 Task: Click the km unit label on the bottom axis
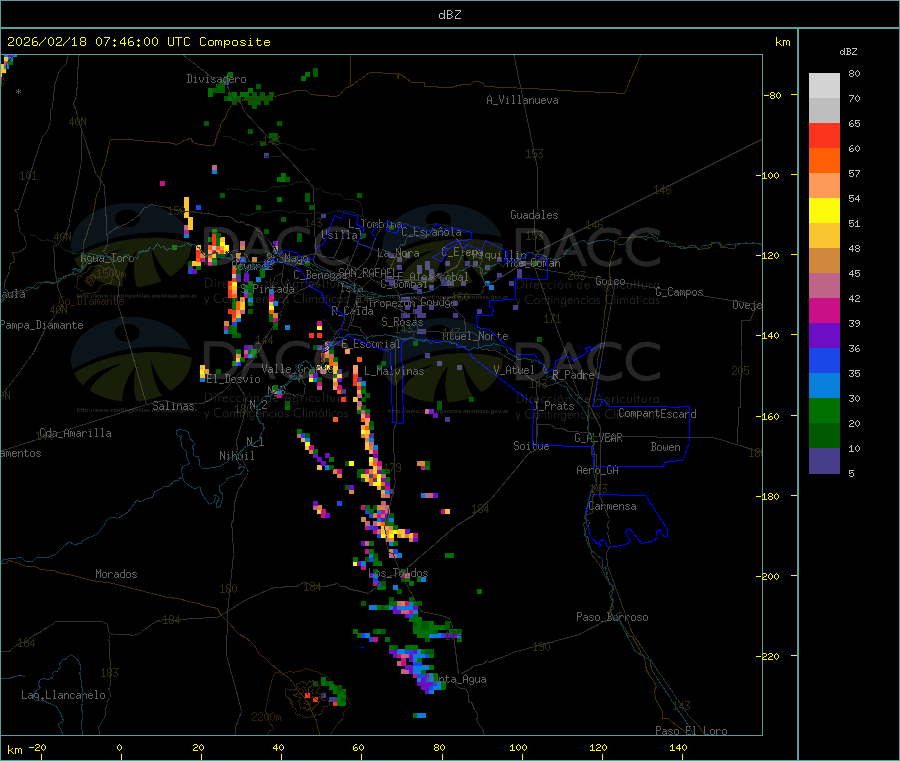pos(14,750)
